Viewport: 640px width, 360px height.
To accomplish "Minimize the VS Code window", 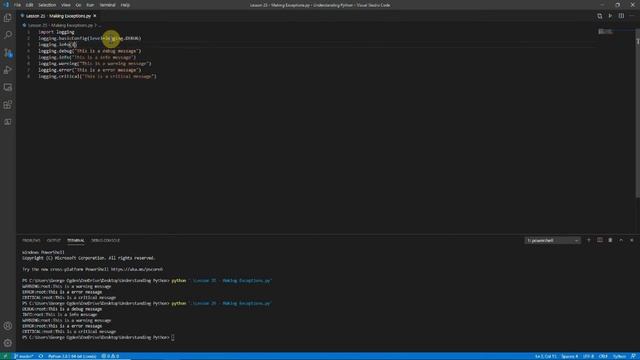I will 602,5.
